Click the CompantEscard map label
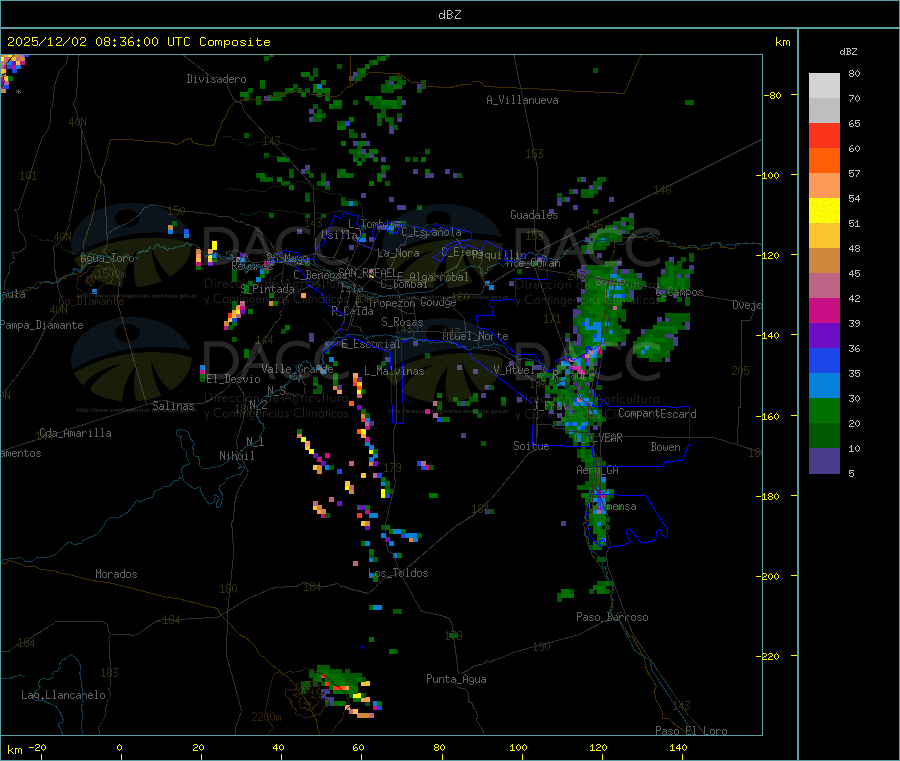This screenshot has width=900, height=761. 657,414
